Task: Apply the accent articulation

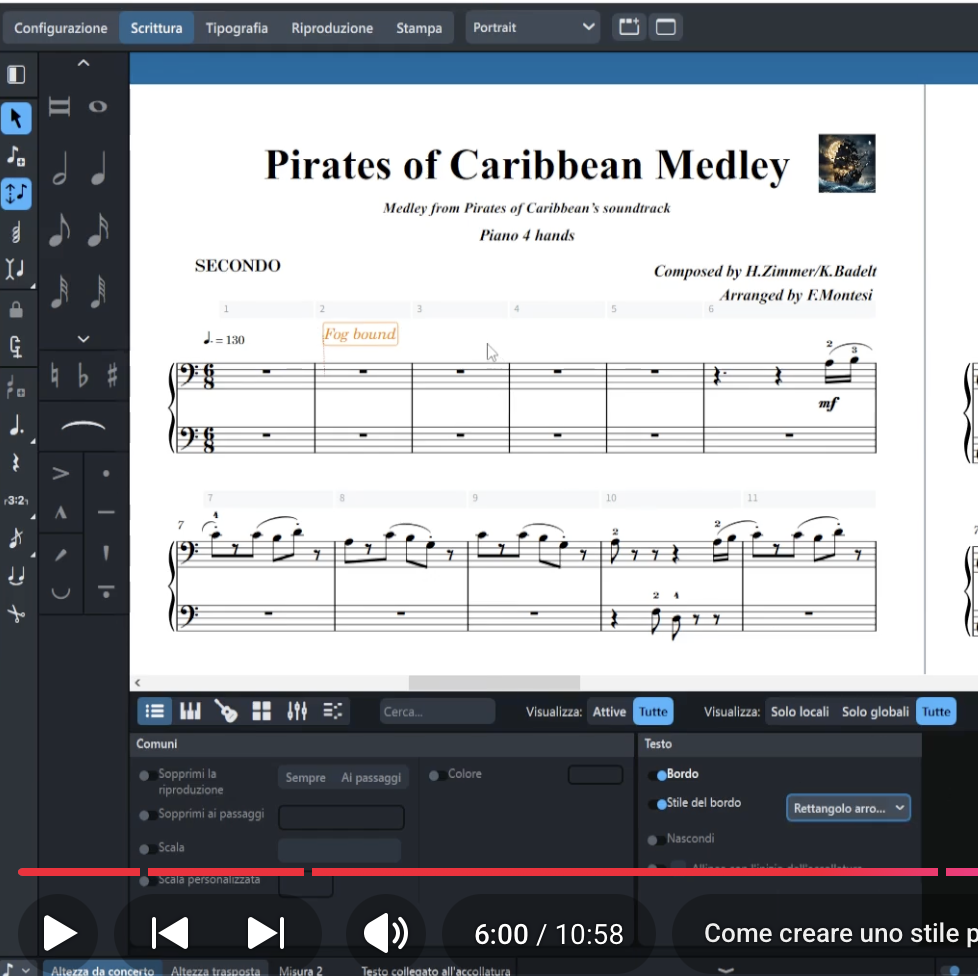Action: click(61, 473)
